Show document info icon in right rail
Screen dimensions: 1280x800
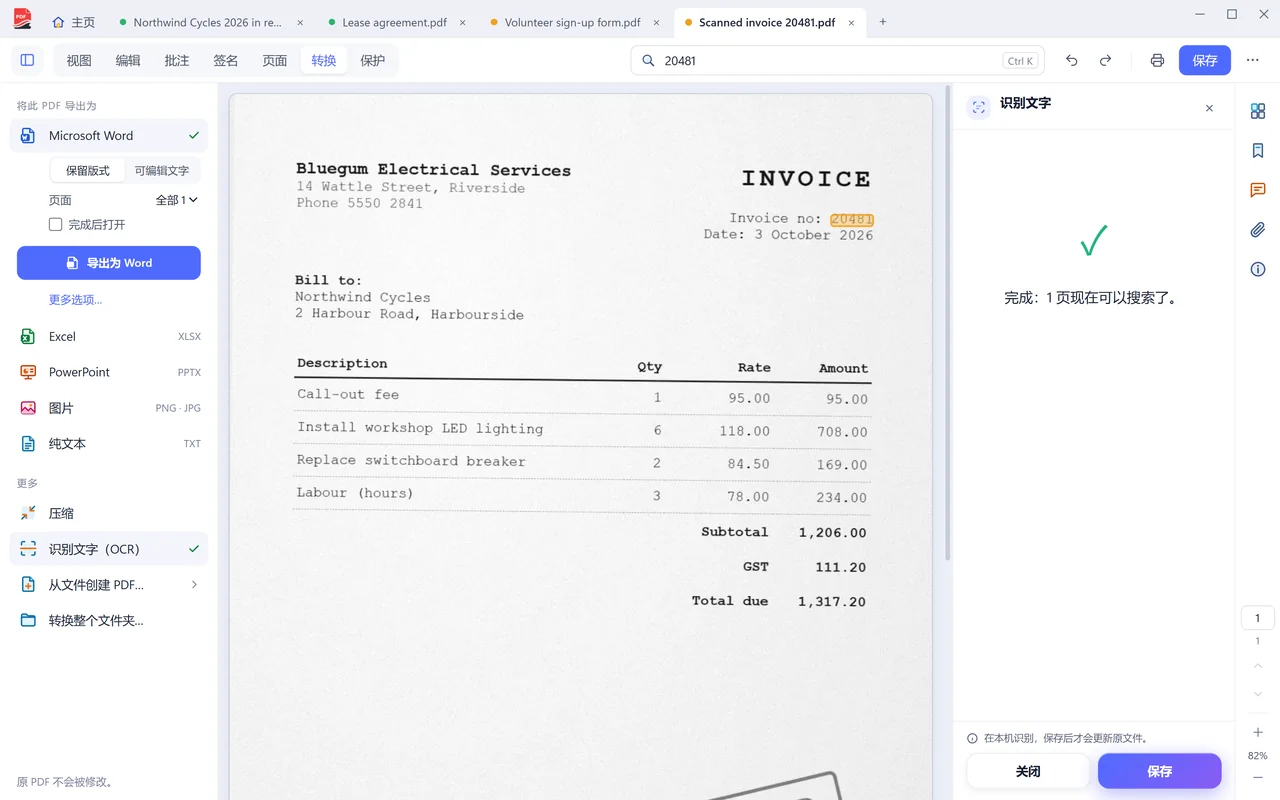coord(1258,269)
